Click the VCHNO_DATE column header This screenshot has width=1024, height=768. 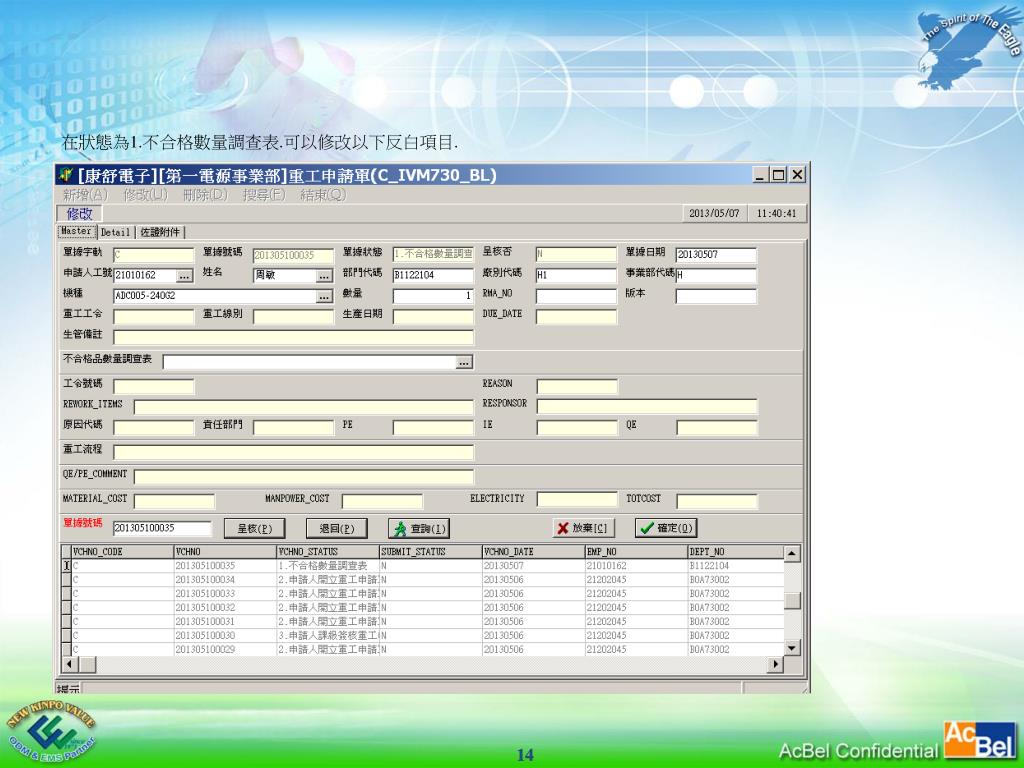tap(534, 552)
